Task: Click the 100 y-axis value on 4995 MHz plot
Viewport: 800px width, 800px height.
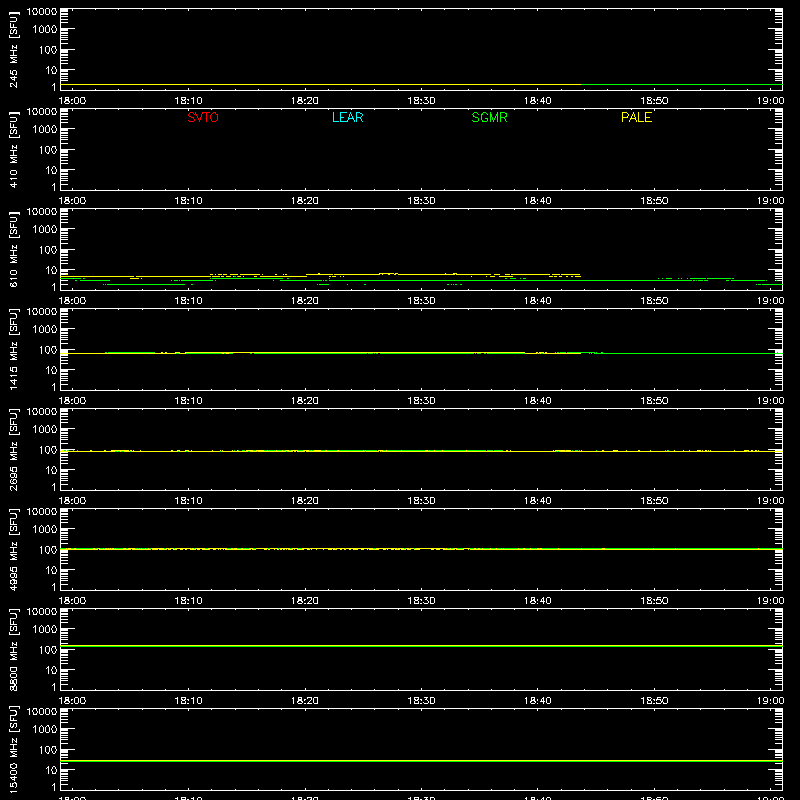Action: tap(48, 549)
